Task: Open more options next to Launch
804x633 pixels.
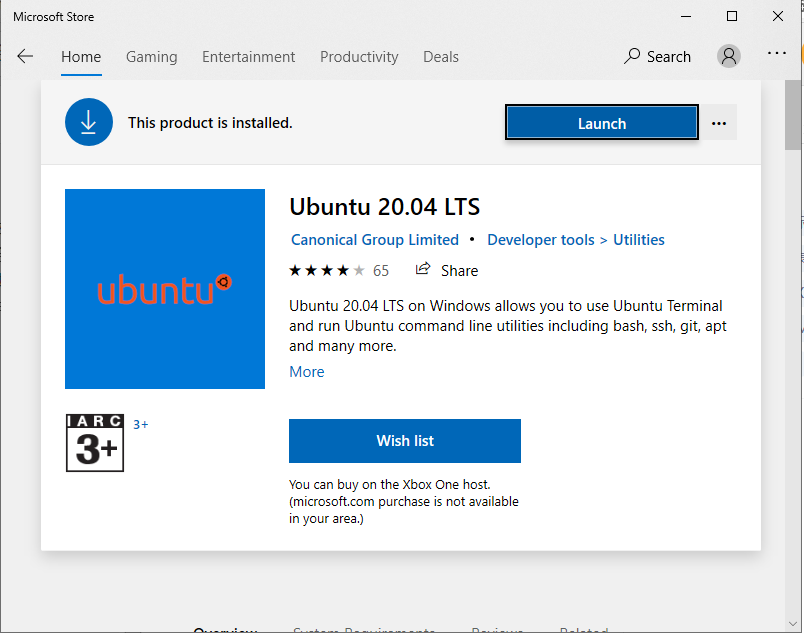Action: [719, 122]
